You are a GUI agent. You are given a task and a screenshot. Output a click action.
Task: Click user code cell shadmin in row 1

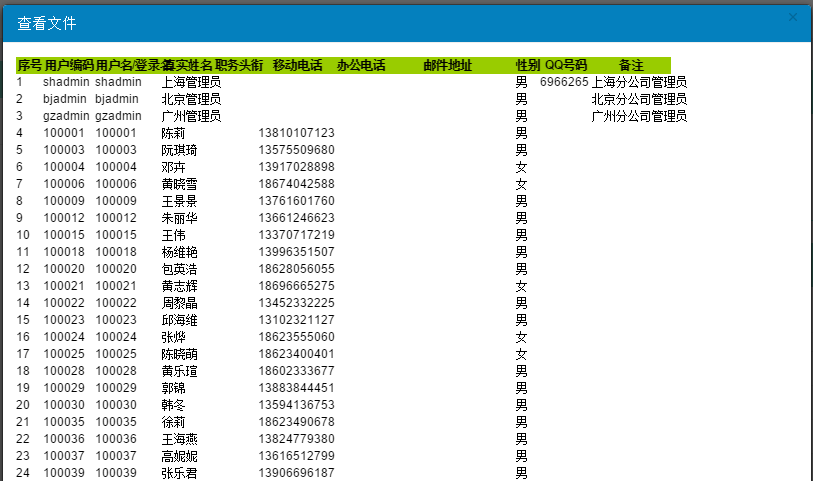coord(66,82)
